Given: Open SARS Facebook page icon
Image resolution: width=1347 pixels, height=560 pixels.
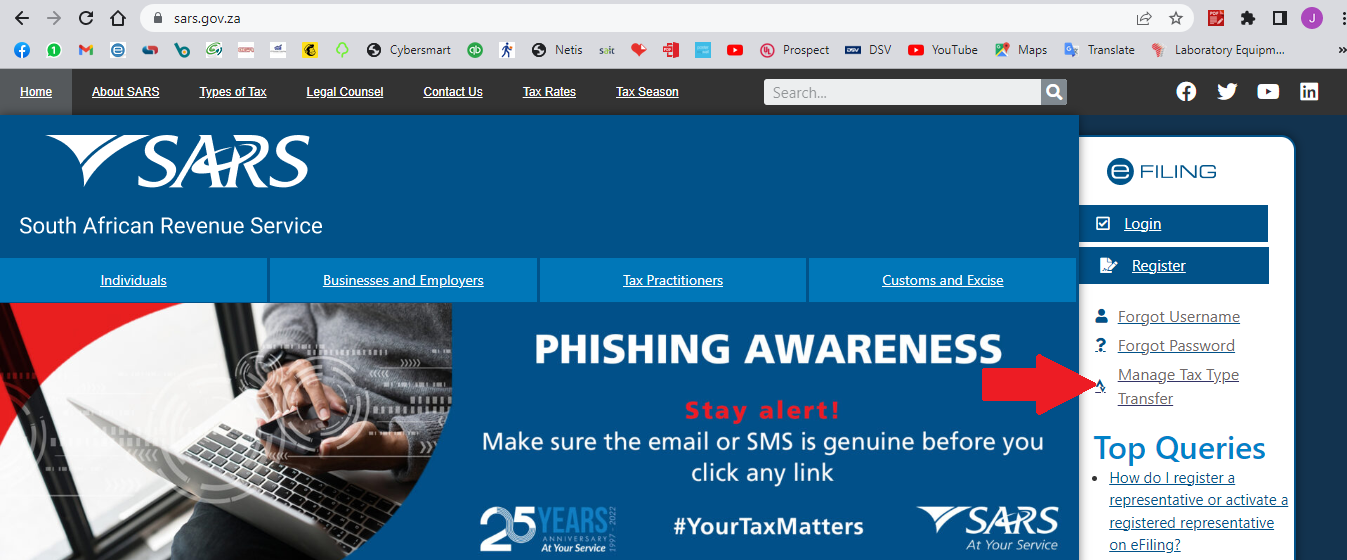Looking at the screenshot, I should coord(1186,92).
